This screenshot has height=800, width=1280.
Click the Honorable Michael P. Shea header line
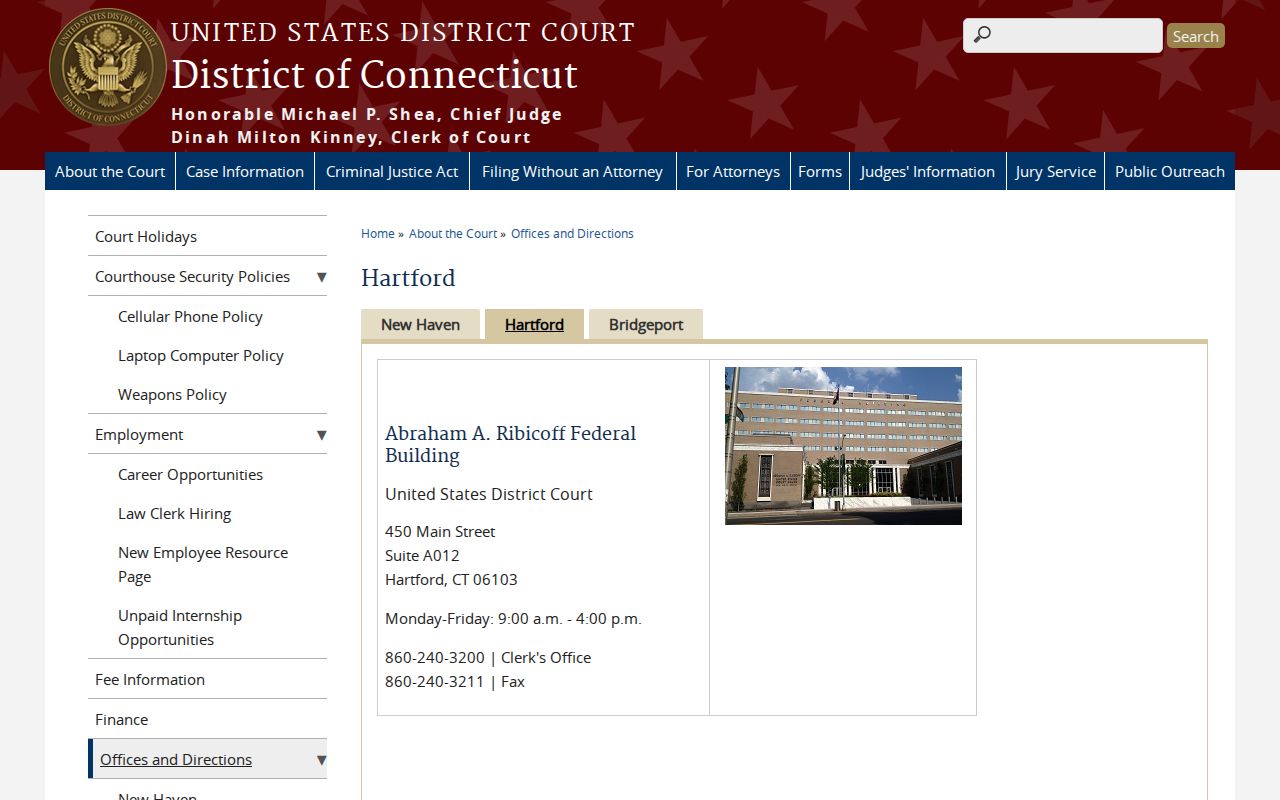coord(367,114)
